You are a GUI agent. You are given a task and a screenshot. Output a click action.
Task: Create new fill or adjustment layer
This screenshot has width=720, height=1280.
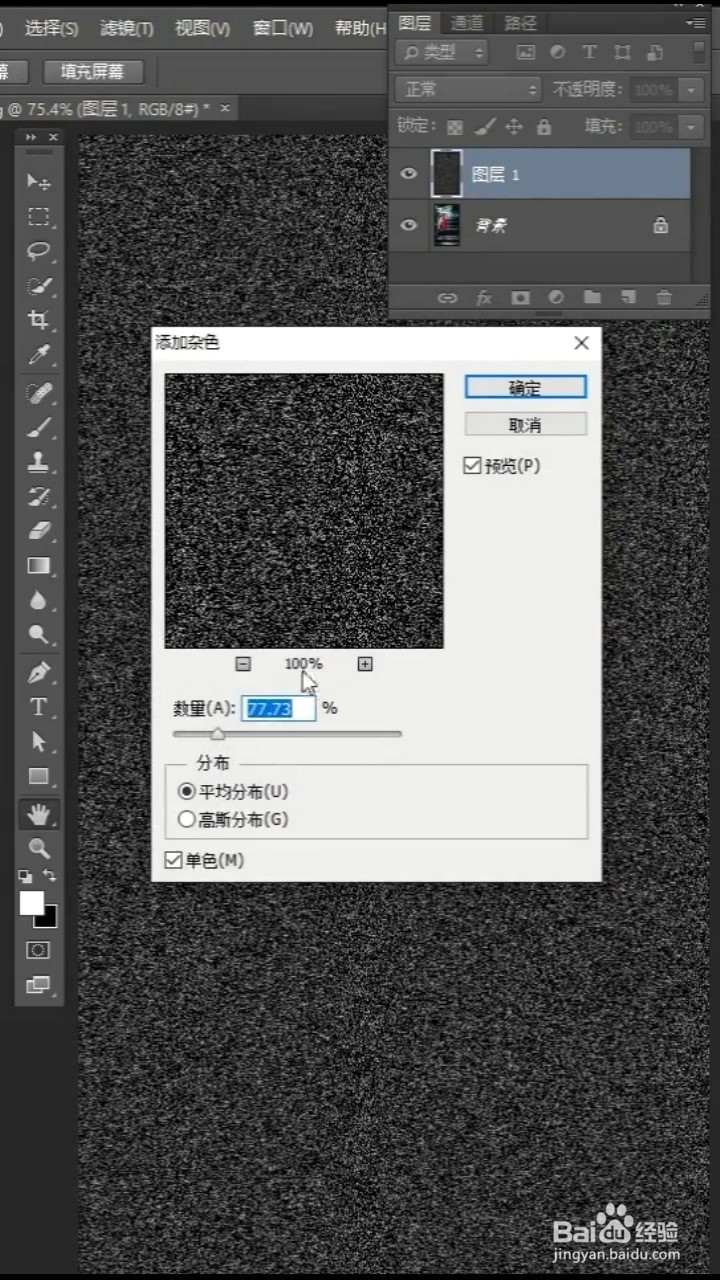click(557, 297)
